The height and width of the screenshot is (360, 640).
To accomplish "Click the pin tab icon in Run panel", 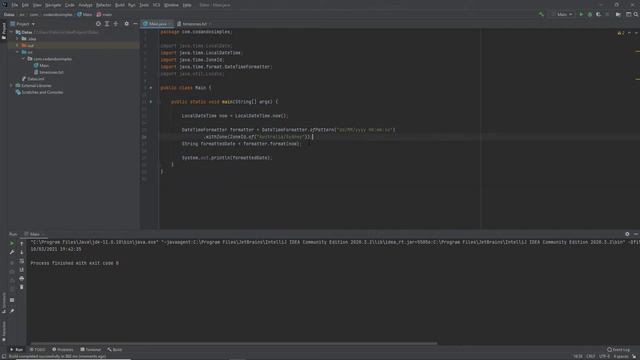I will point(12,311).
